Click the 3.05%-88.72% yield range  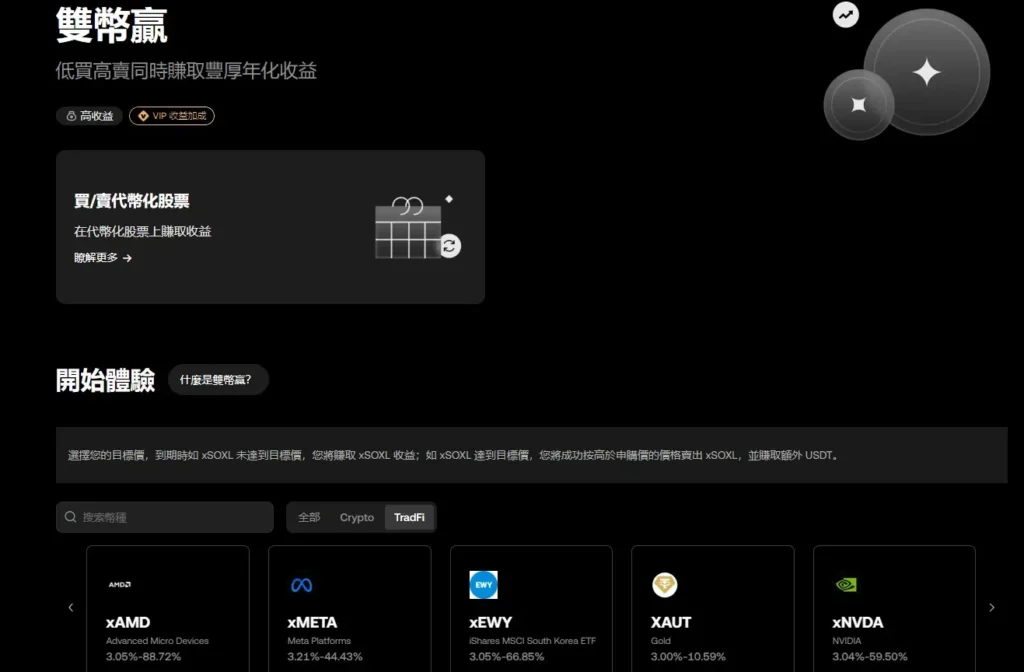[143, 656]
